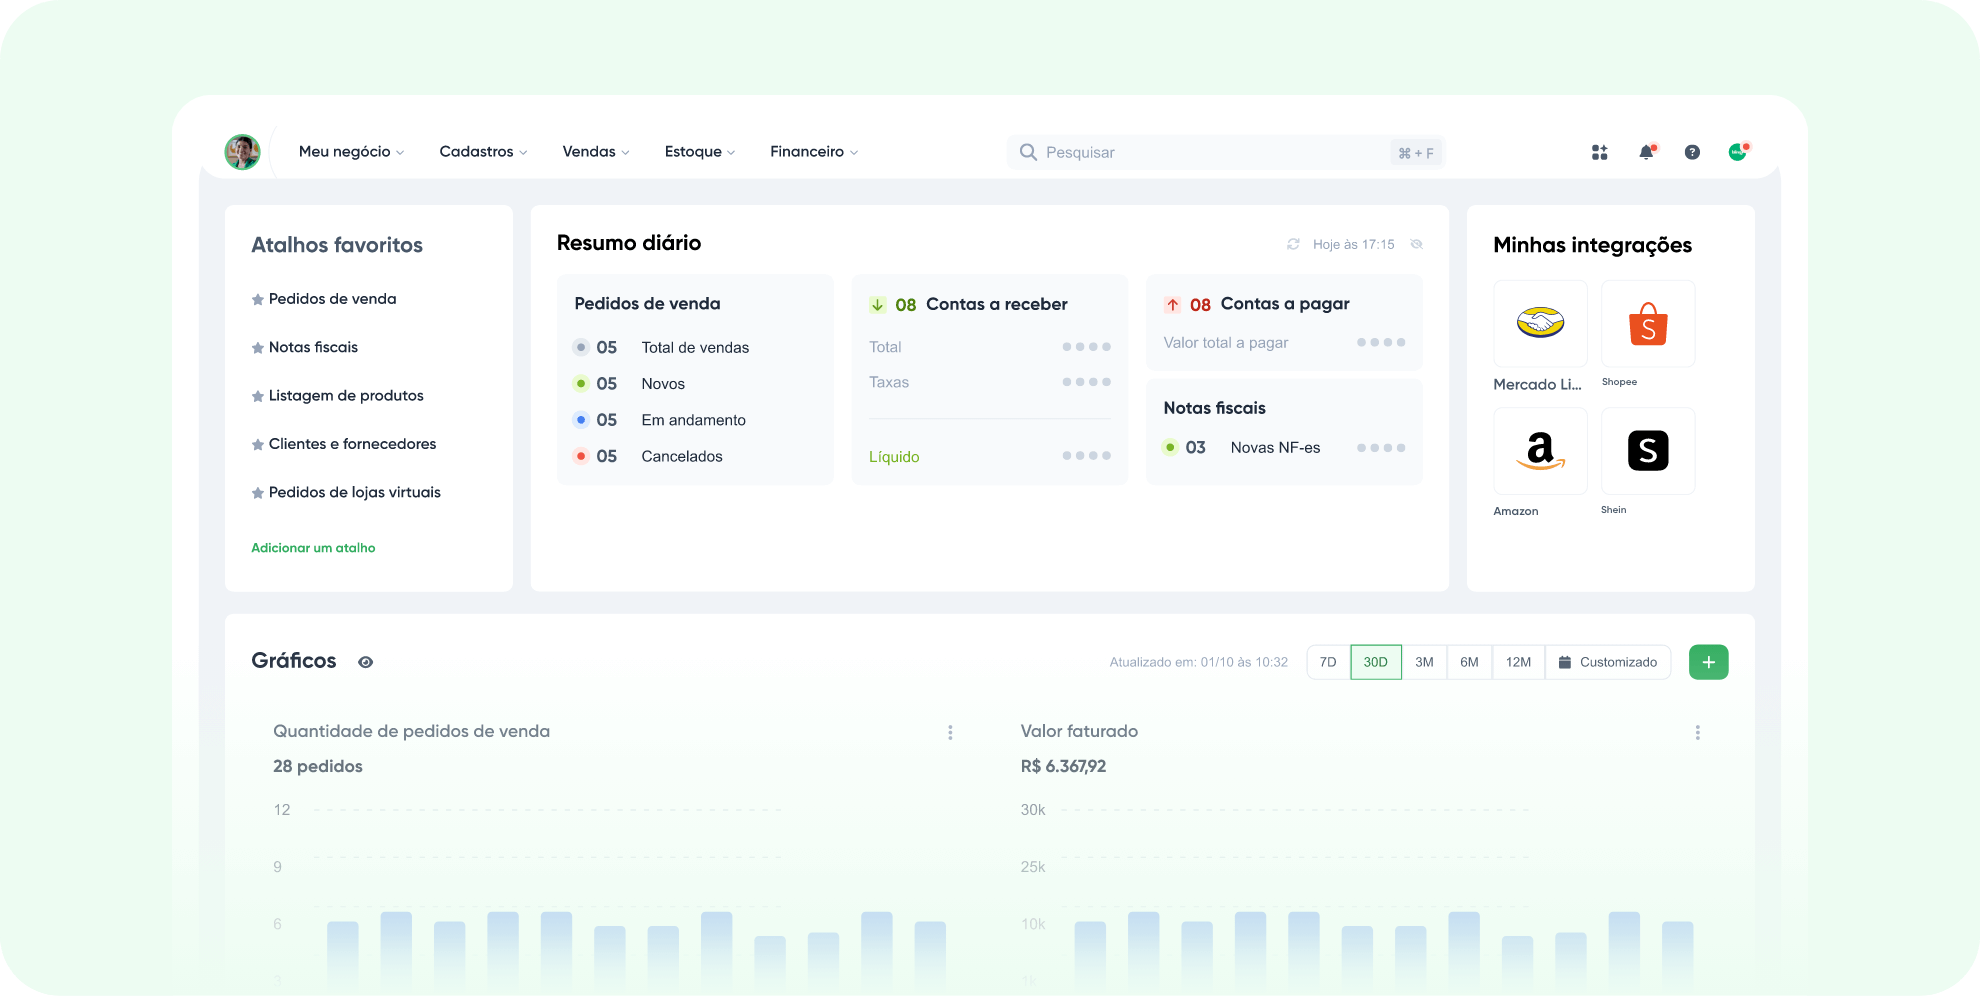The height and width of the screenshot is (996, 1980).
Task: Click the Cancelados orders row
Action: pyautogui.click(x=648, y=456)
